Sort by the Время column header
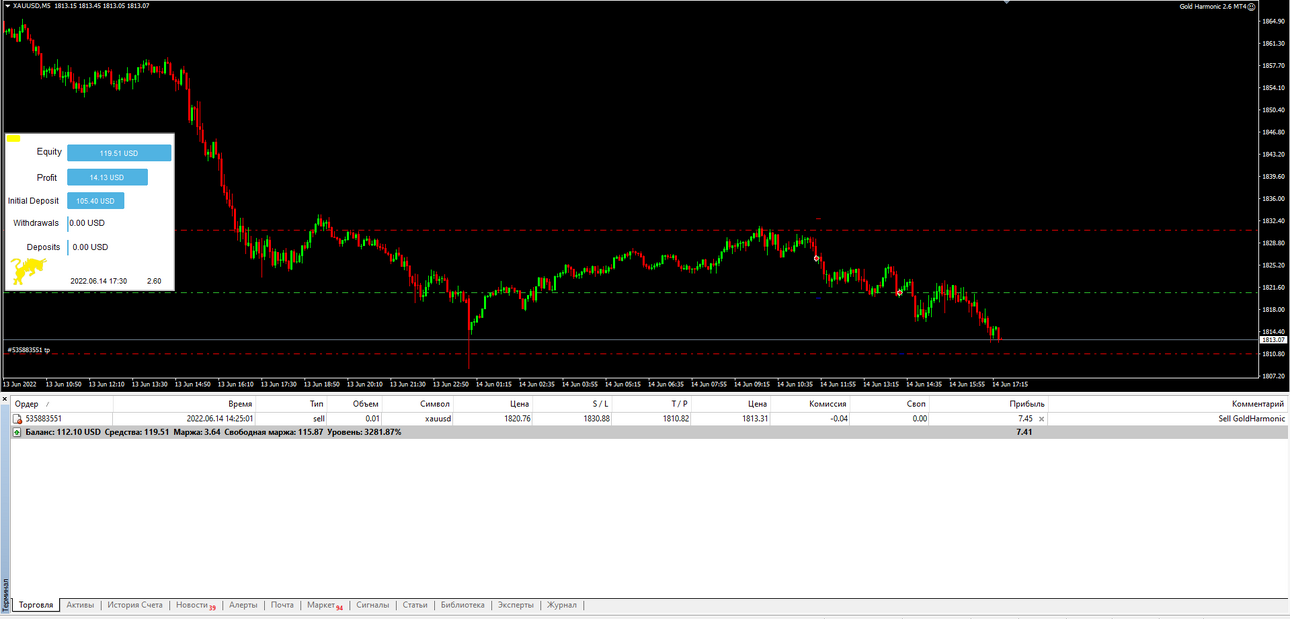 coord(183,404)
